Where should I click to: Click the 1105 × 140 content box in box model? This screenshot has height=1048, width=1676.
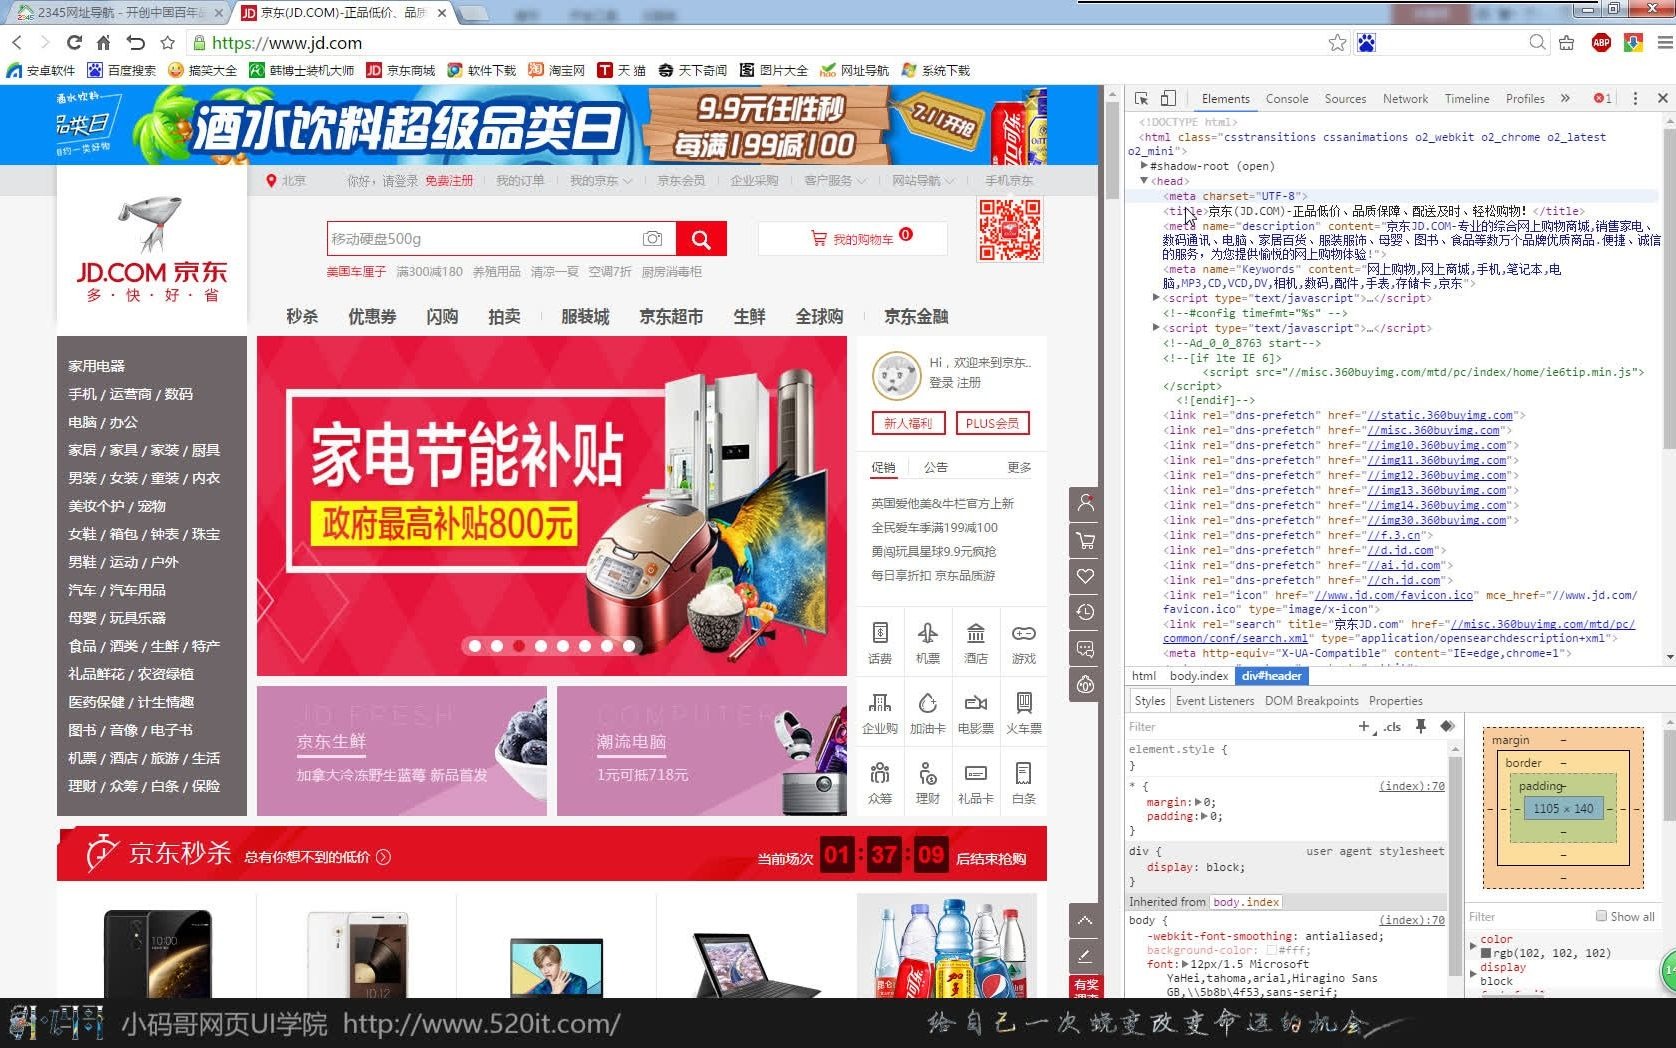(x=1564, y=808)
